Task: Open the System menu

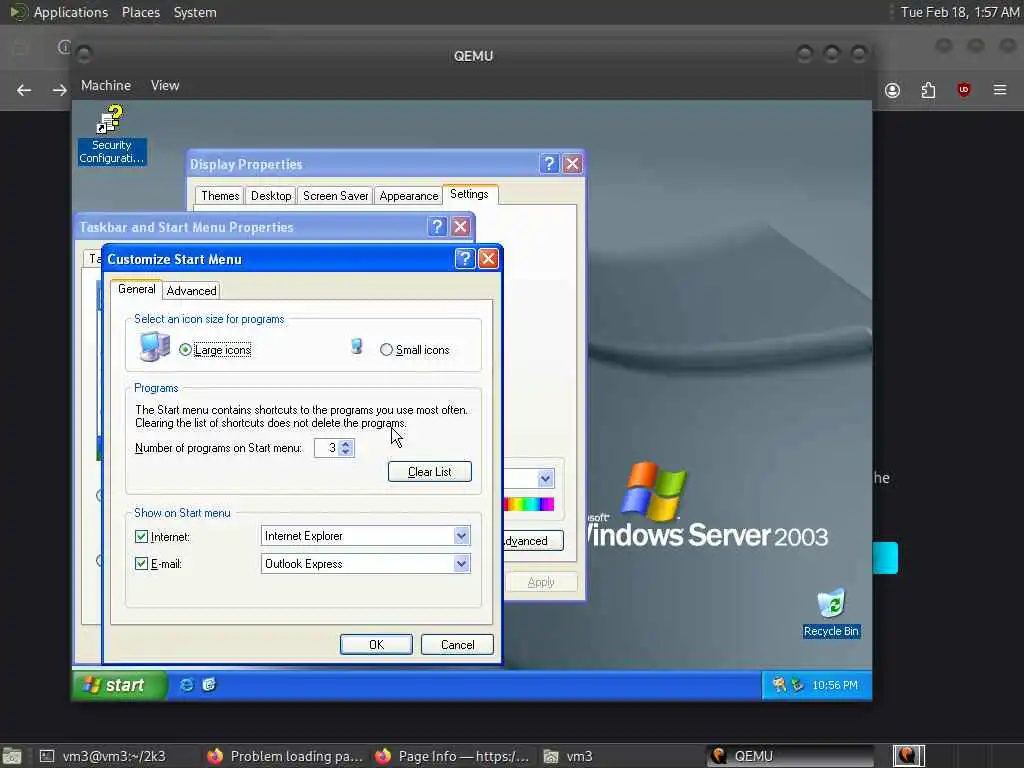Action: pos(195,12)
